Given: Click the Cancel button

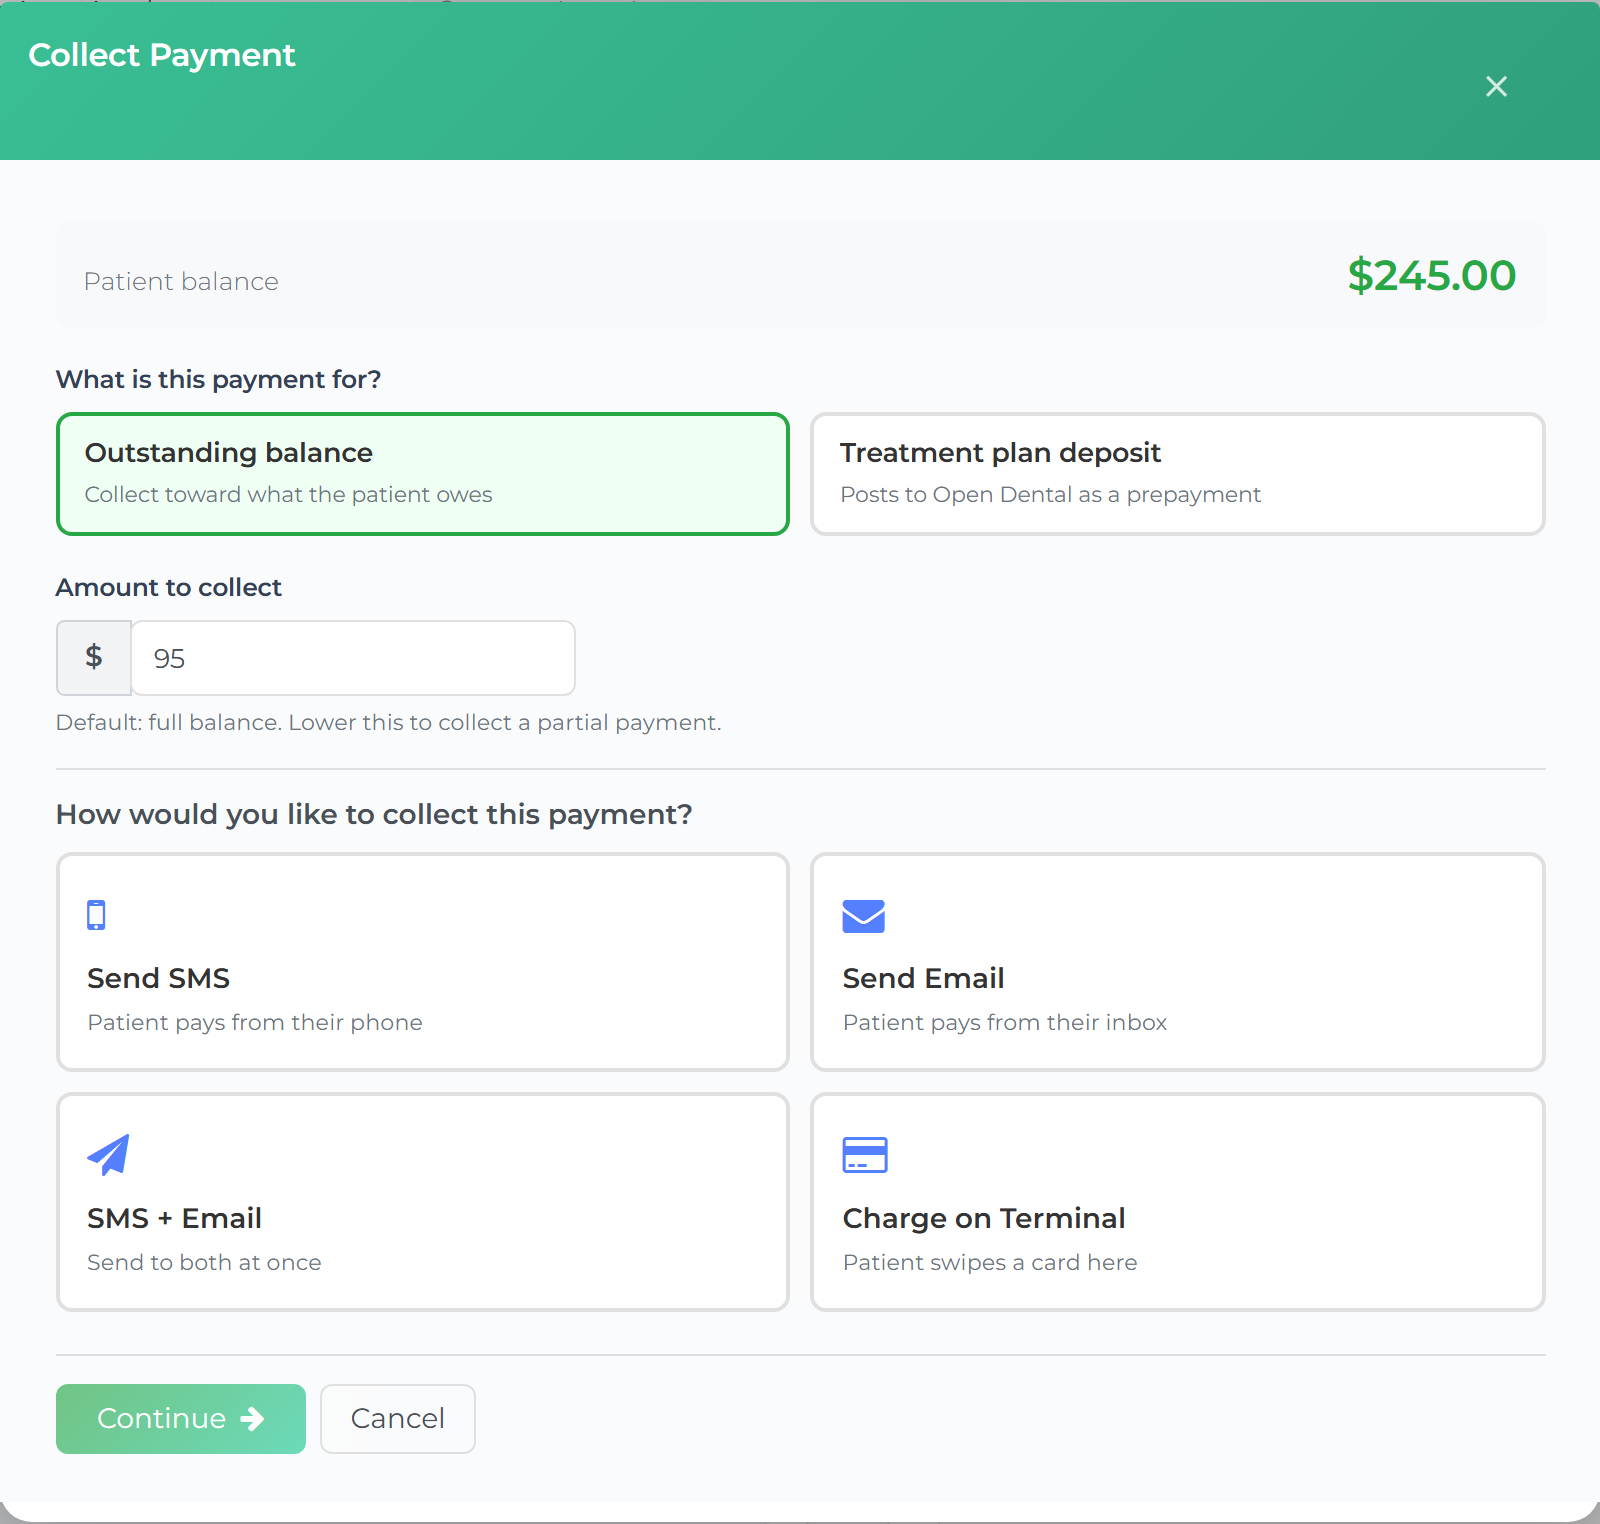Looking at the screenshot, I should point(398,1419).
